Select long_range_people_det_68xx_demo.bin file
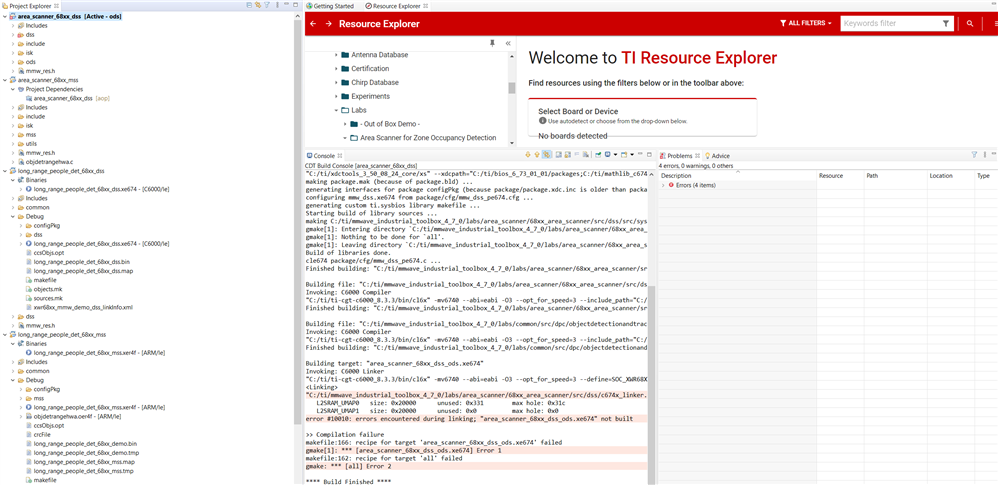 (85, 443)
